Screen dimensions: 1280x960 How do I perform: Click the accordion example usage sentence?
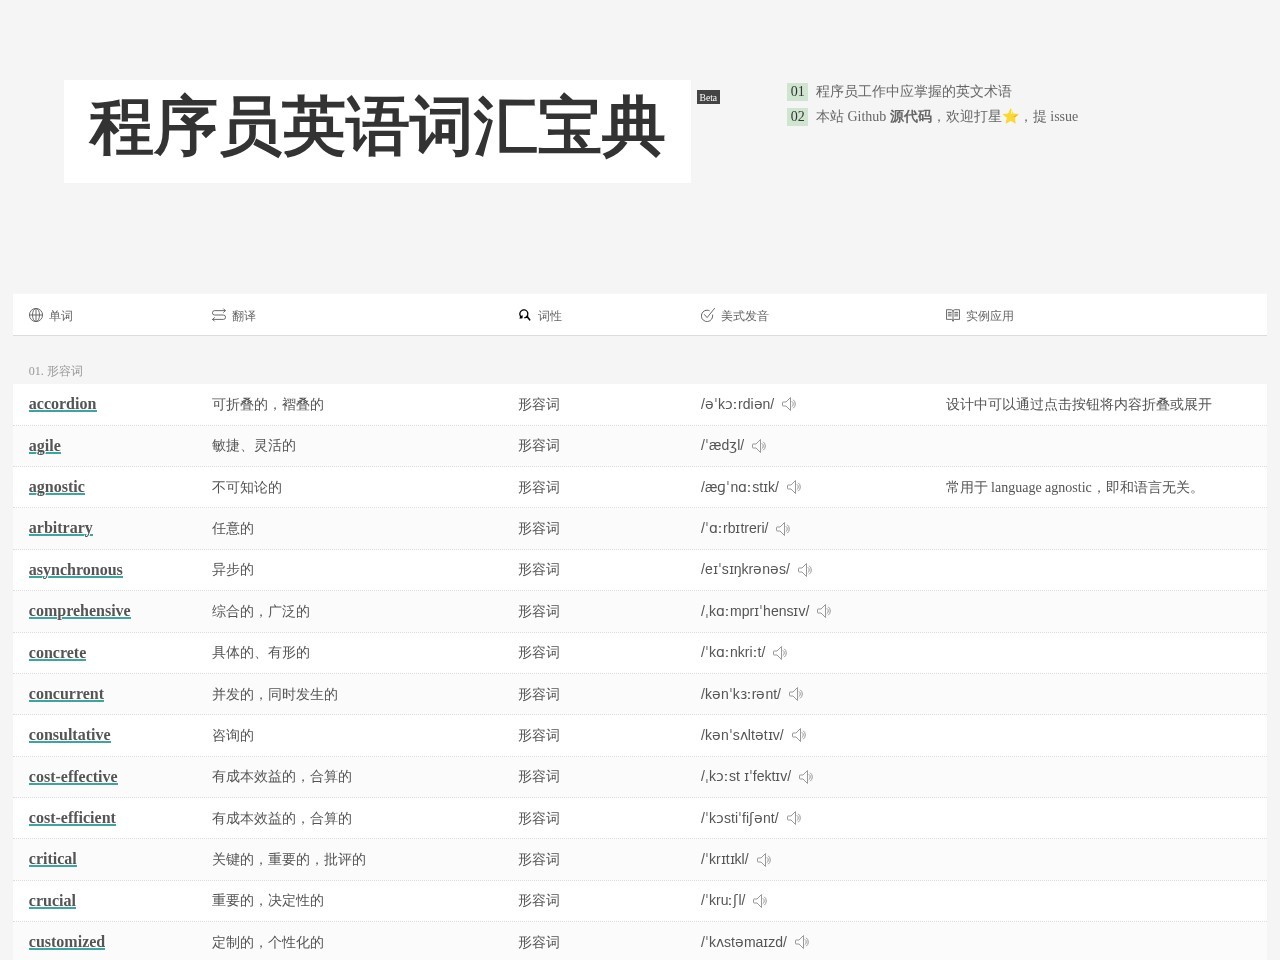point(1079,404)
